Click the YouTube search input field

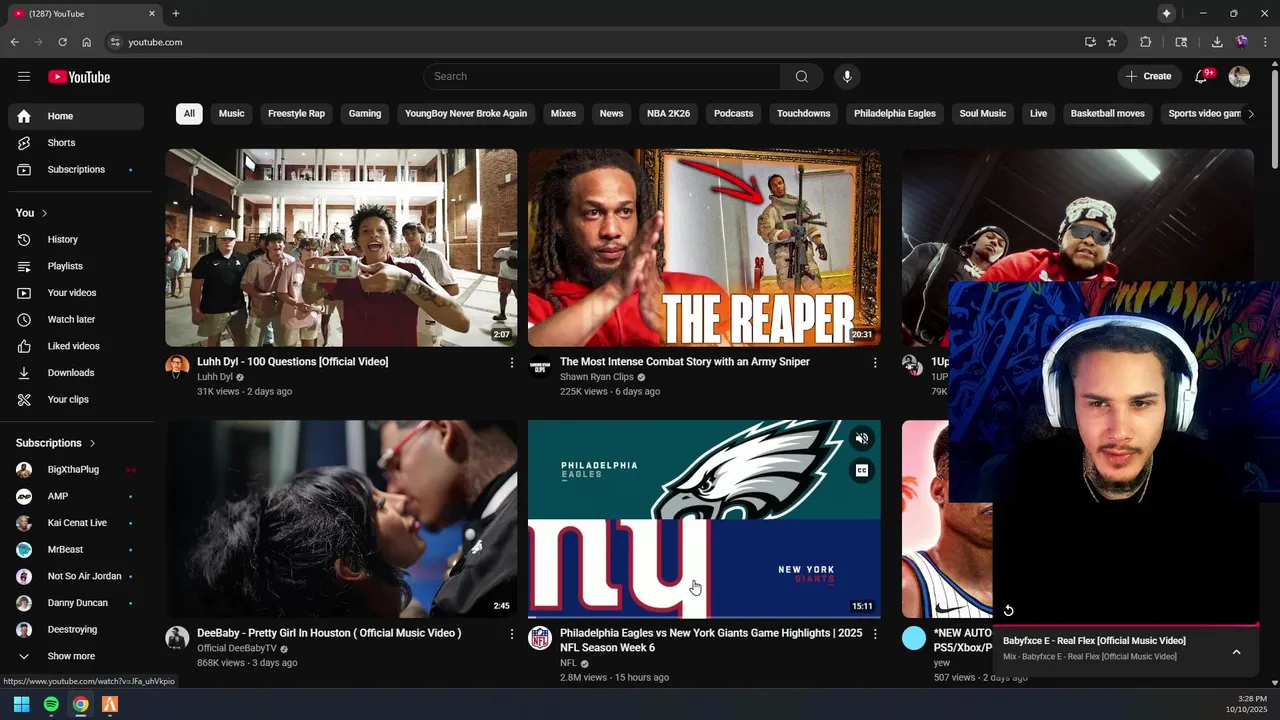602,76
